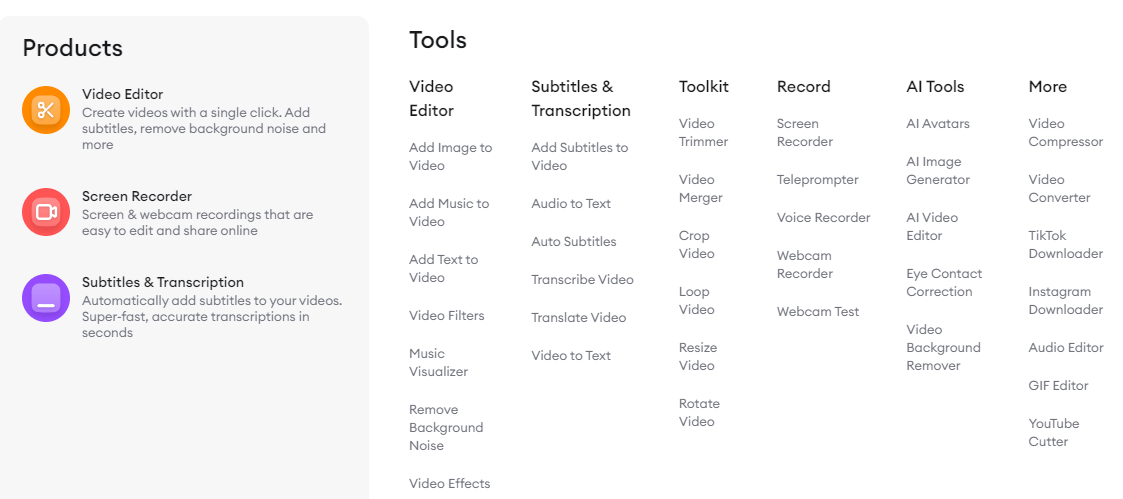This screenshot has width=1123, height=499.
Task: Open the Add Music to Video link
Action: (x=449, y=213)
